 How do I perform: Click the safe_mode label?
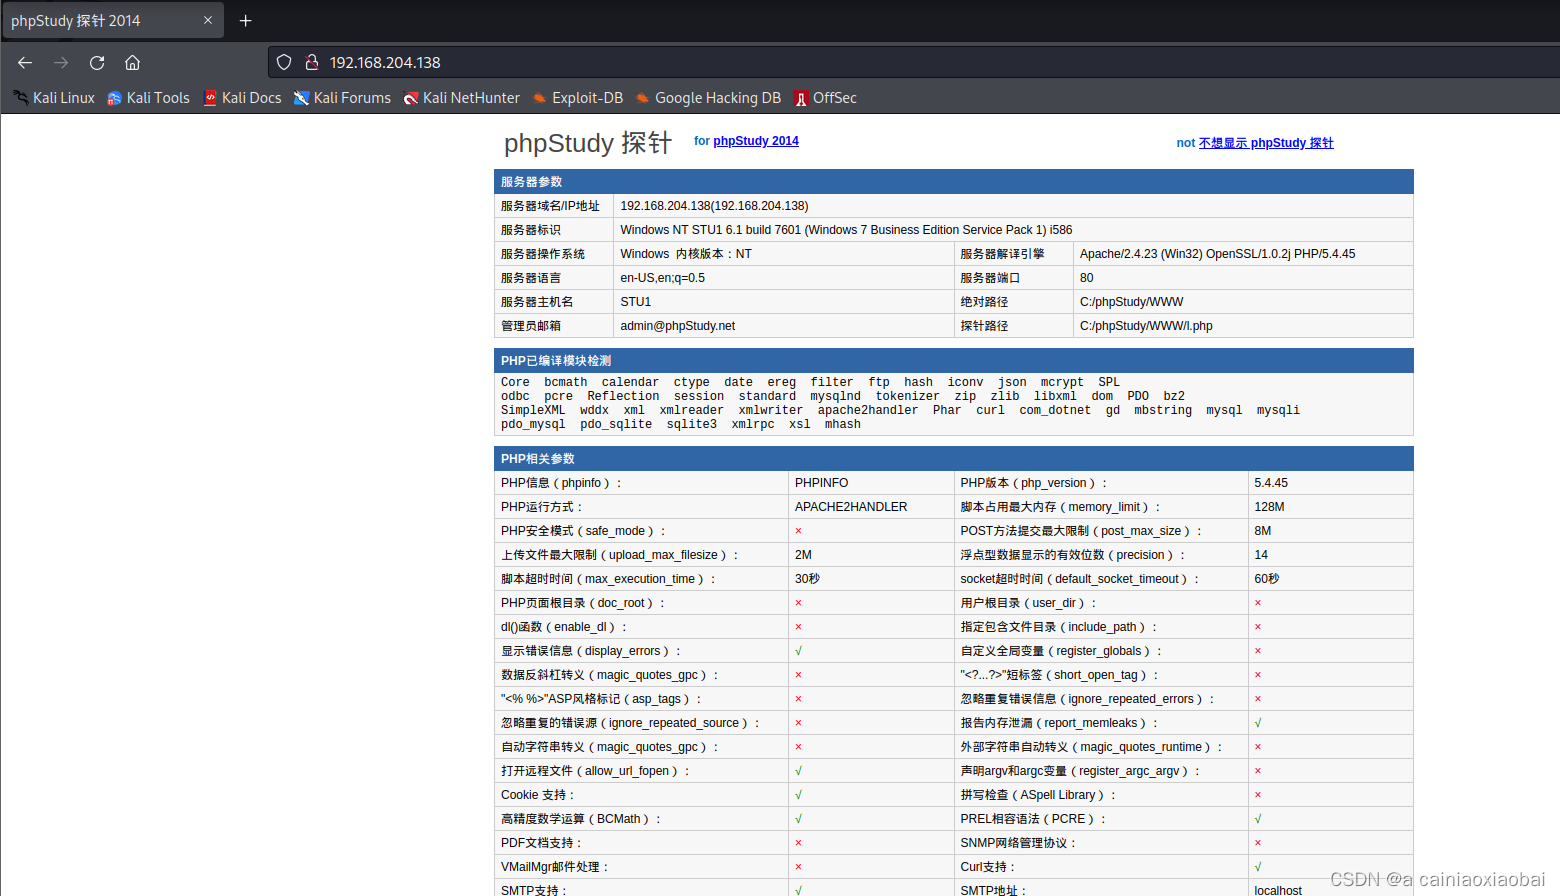coord(583,531)
